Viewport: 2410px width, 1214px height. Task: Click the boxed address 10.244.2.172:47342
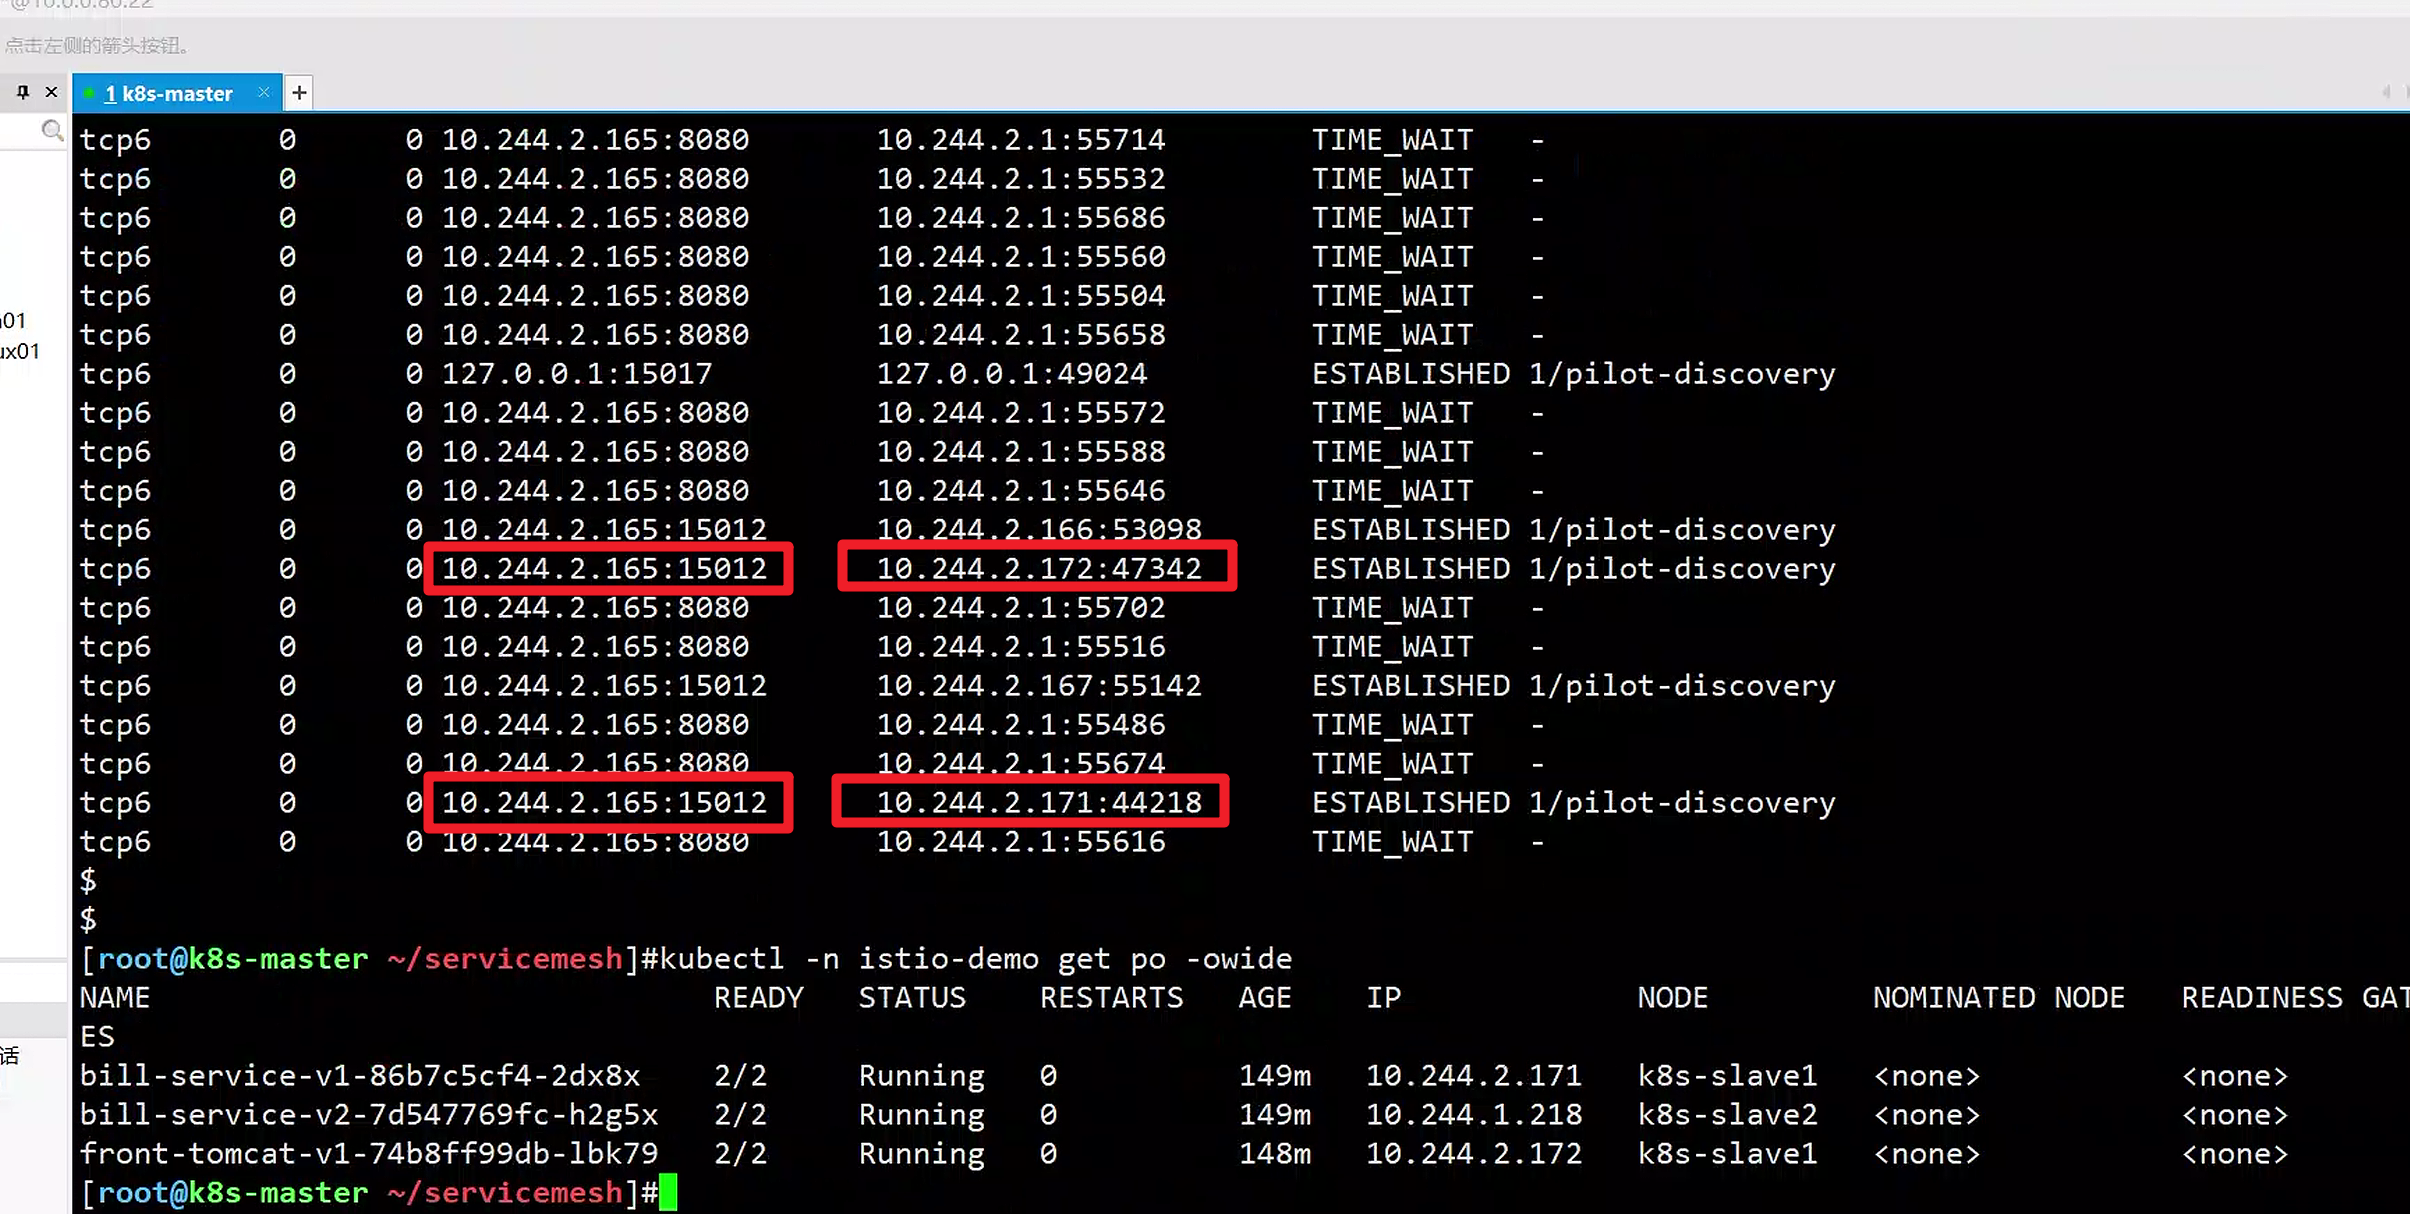(x=1038, y=568)
